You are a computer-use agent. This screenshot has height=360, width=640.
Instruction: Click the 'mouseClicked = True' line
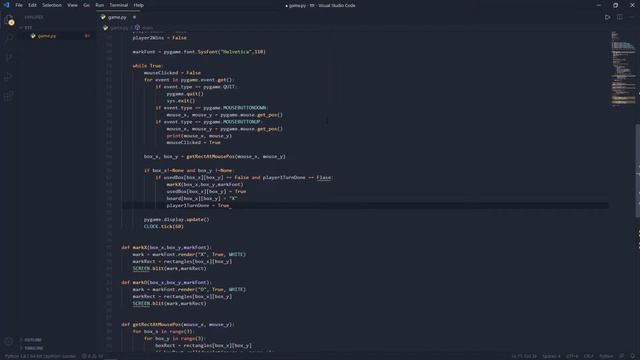193,142
